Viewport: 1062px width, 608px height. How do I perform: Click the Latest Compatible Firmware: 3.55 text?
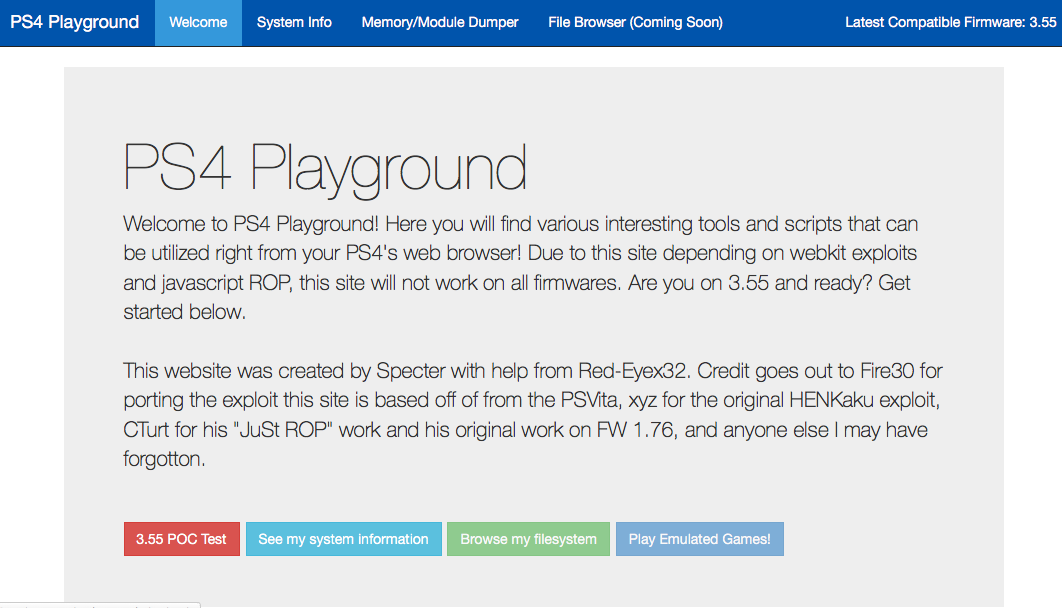[950, 22]
